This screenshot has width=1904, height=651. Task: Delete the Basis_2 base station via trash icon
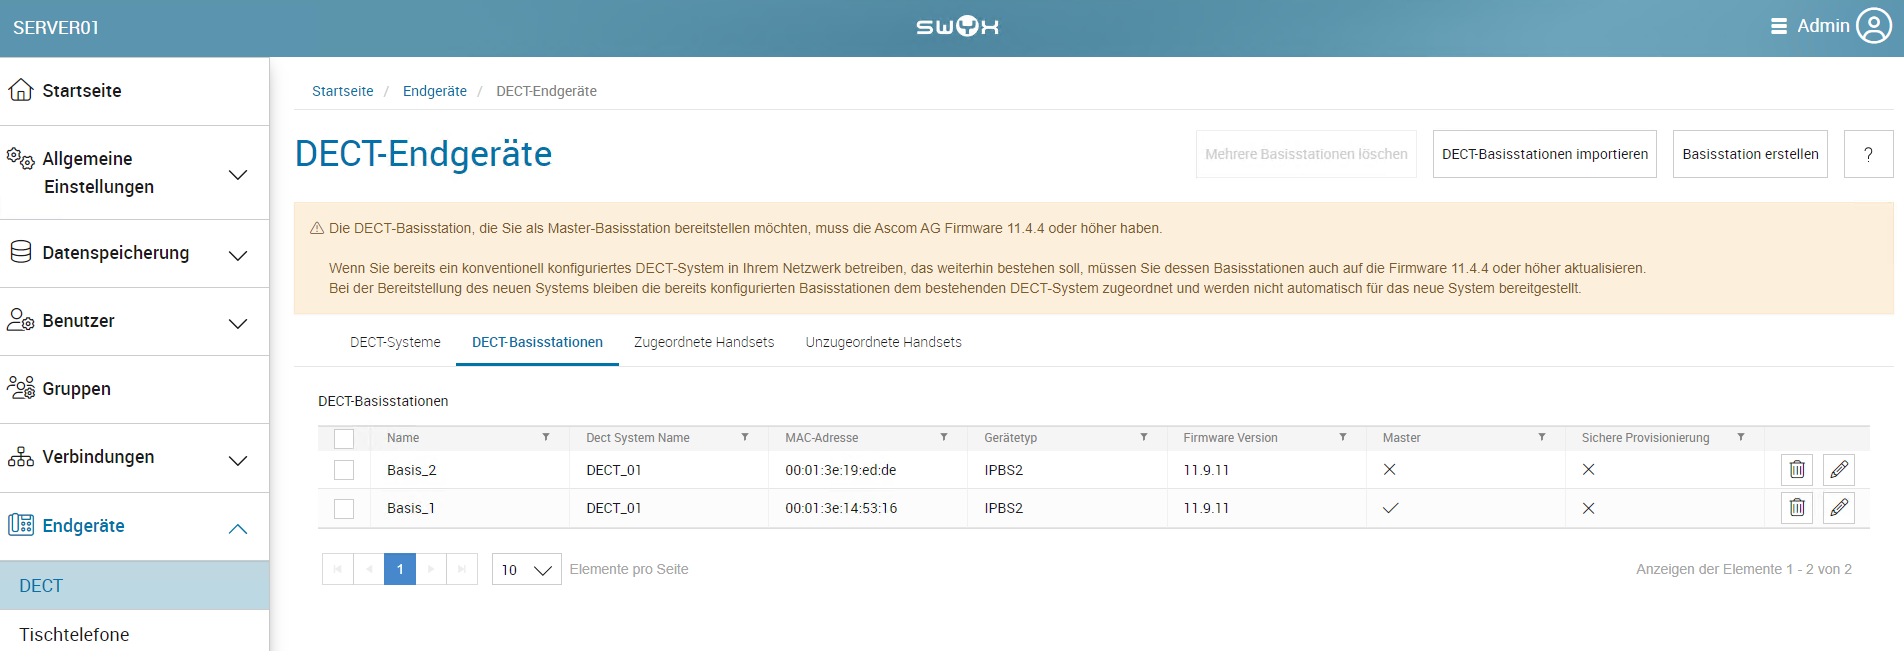pos(1796,470)
